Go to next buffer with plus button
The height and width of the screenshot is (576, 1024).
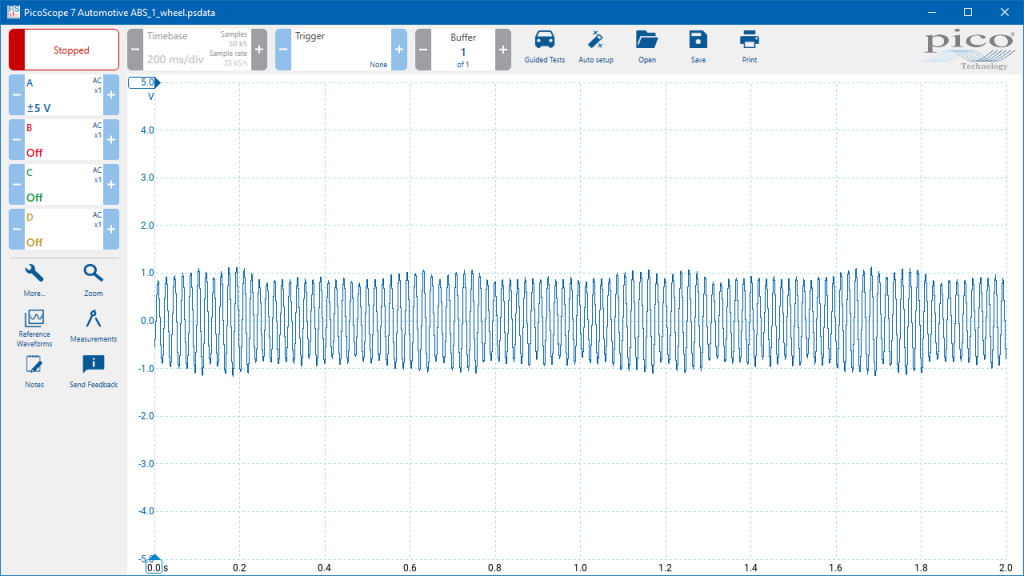pyautogui.click(x=503, y=49)
